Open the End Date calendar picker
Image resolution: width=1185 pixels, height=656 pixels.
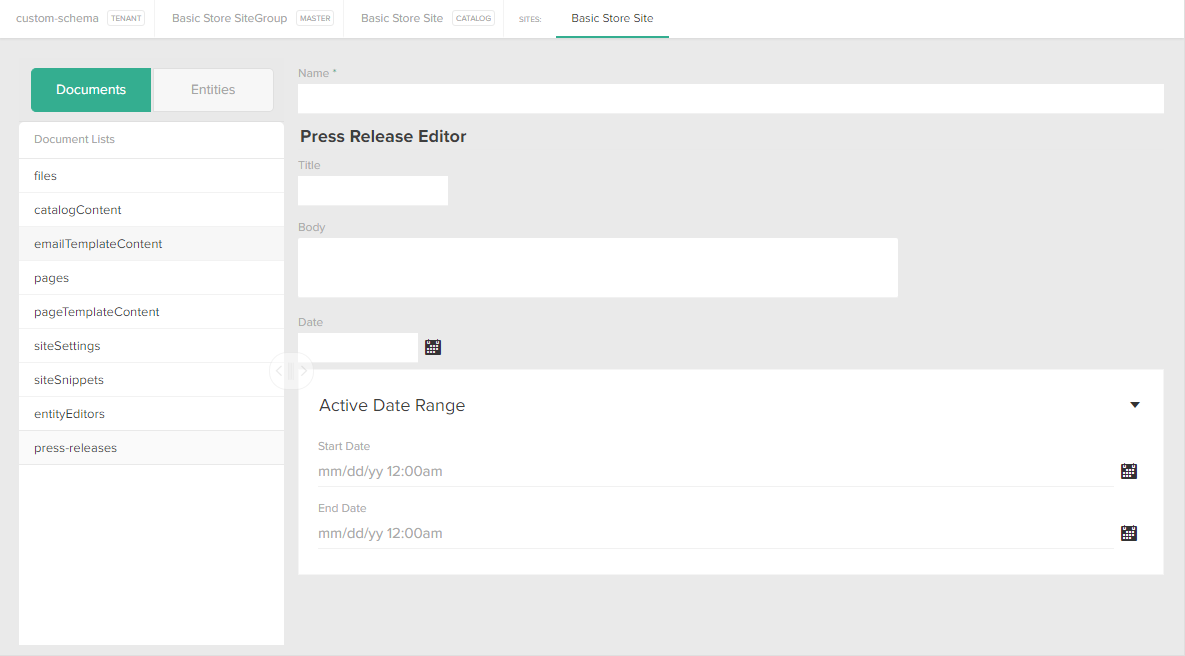point(1128,533)
